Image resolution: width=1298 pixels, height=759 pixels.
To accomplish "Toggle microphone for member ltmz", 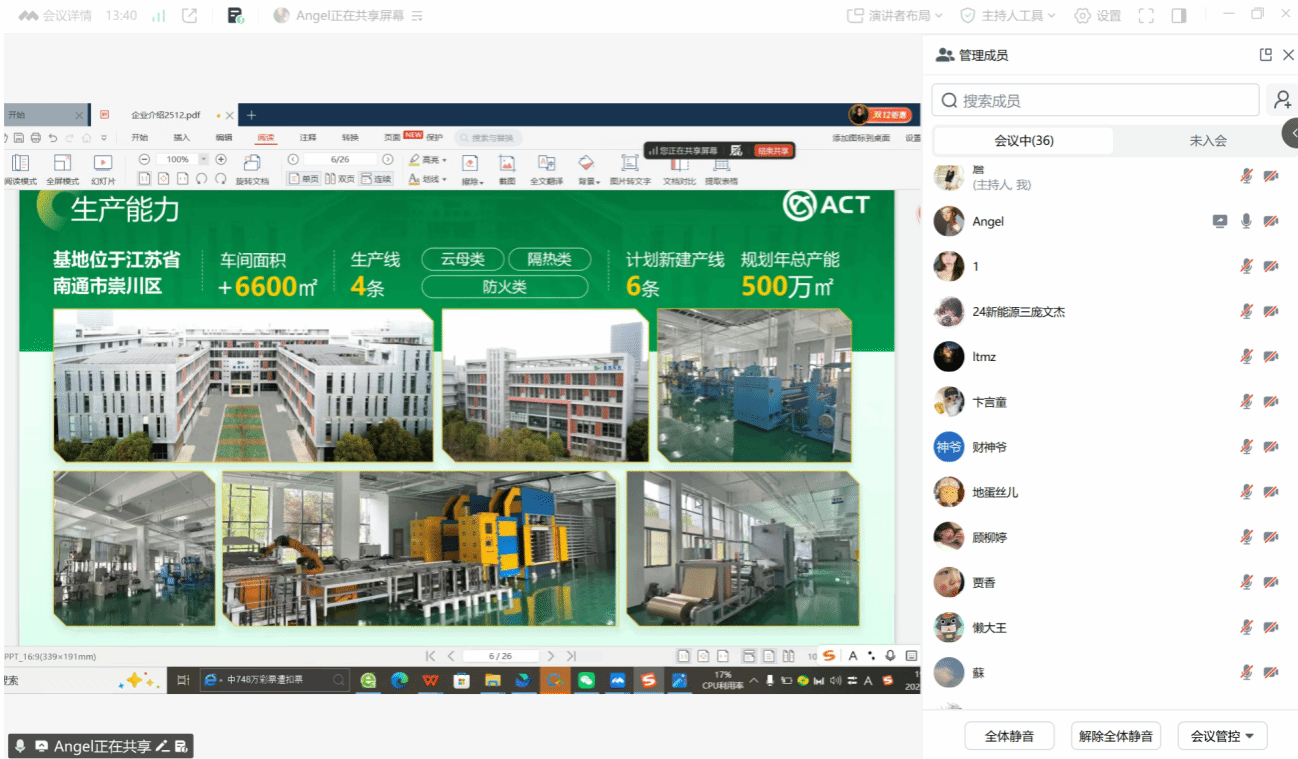I will [1246, 356].
